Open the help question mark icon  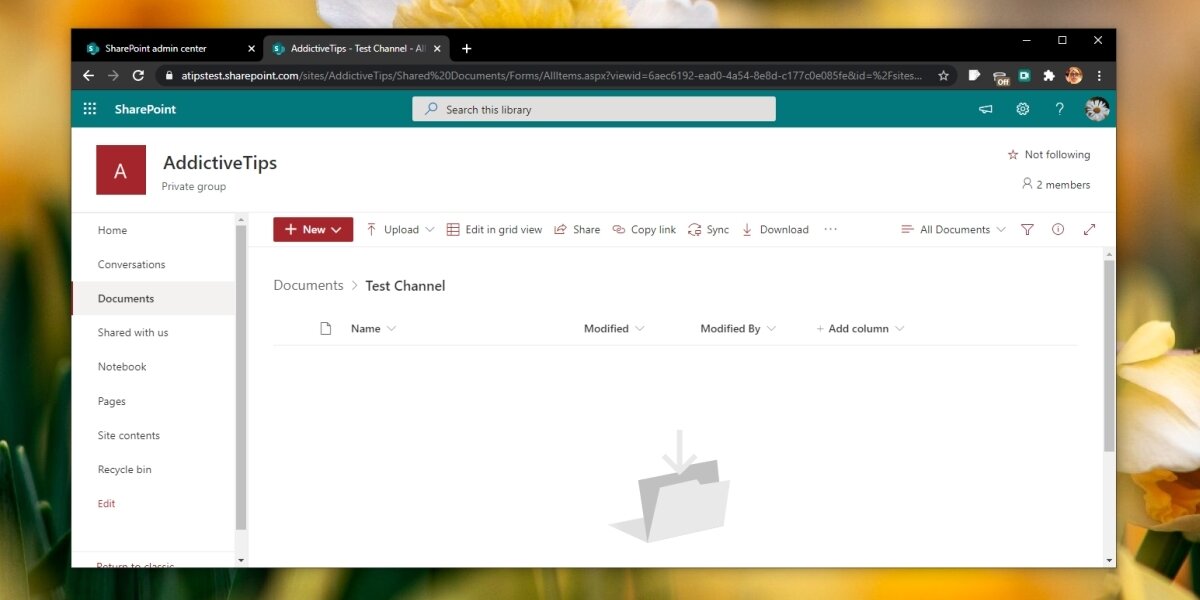pos(1060,109)
